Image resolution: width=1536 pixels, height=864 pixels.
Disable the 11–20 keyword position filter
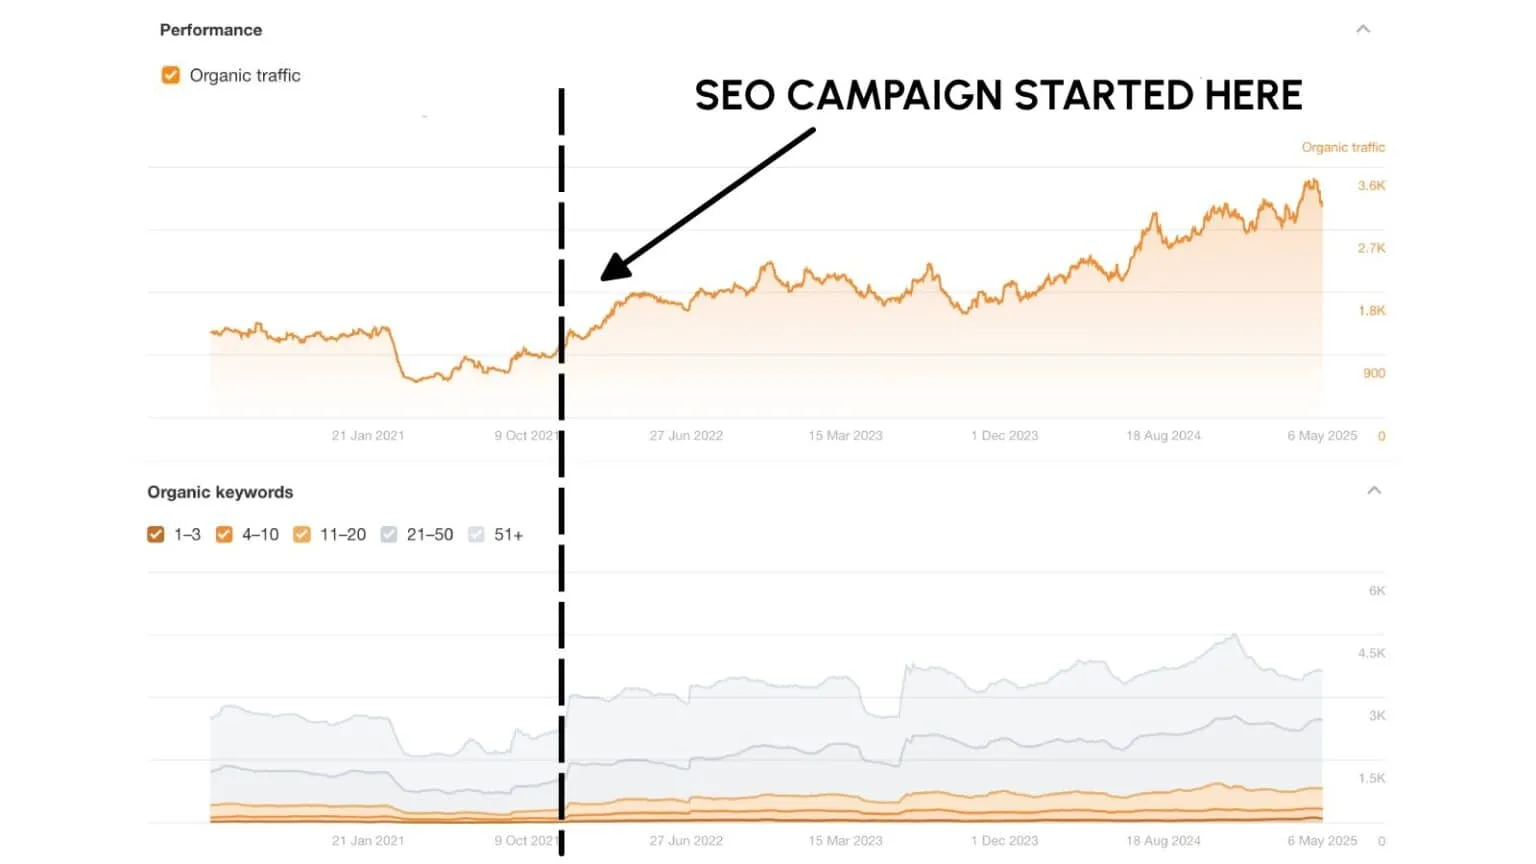[301, 534]
